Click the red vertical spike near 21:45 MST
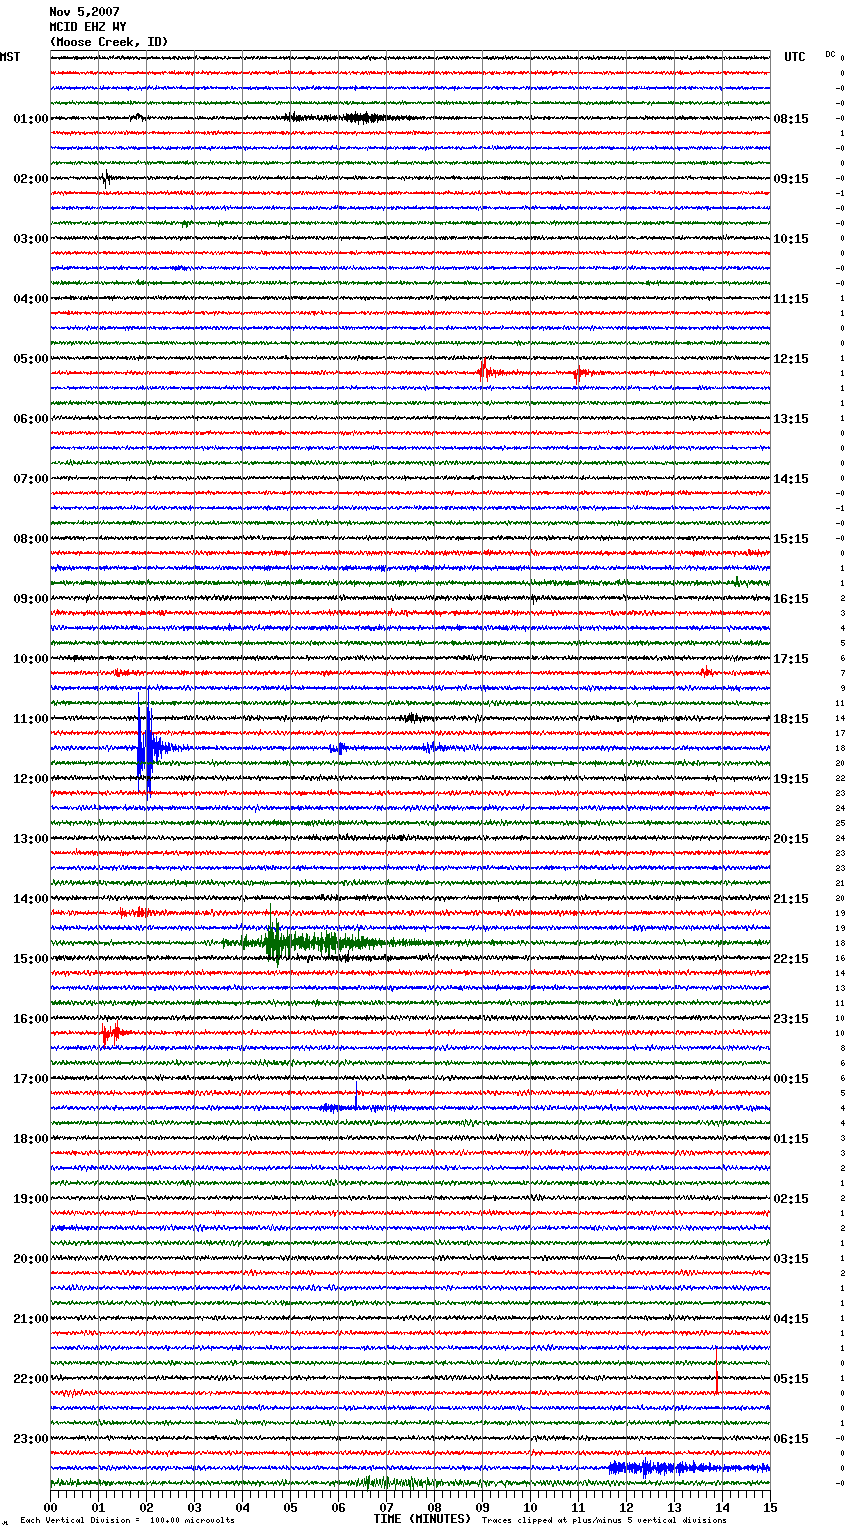Screen dimensions: 850x1534 pos(716,1370)
